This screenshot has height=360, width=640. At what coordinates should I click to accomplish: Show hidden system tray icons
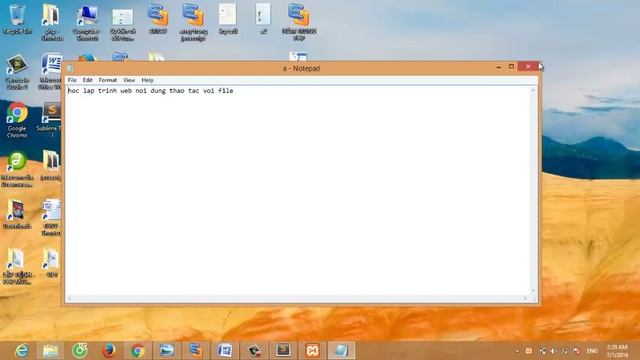517,351
